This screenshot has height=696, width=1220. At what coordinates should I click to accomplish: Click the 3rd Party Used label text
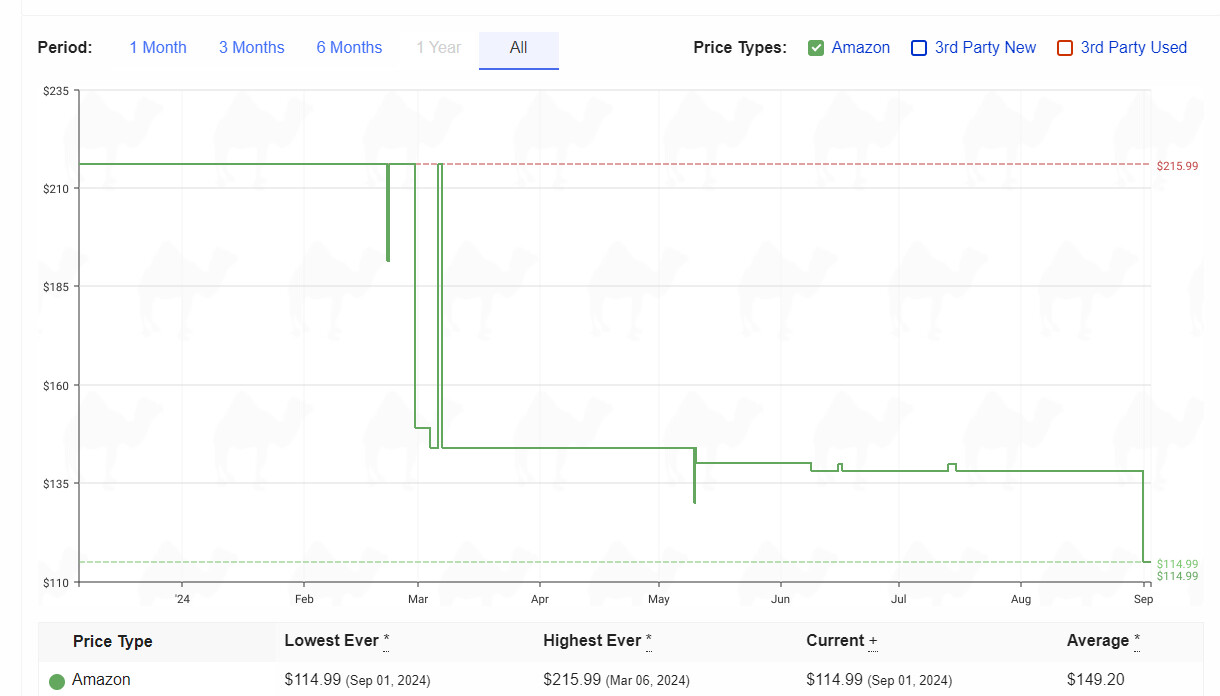[x=1133, y=48]
